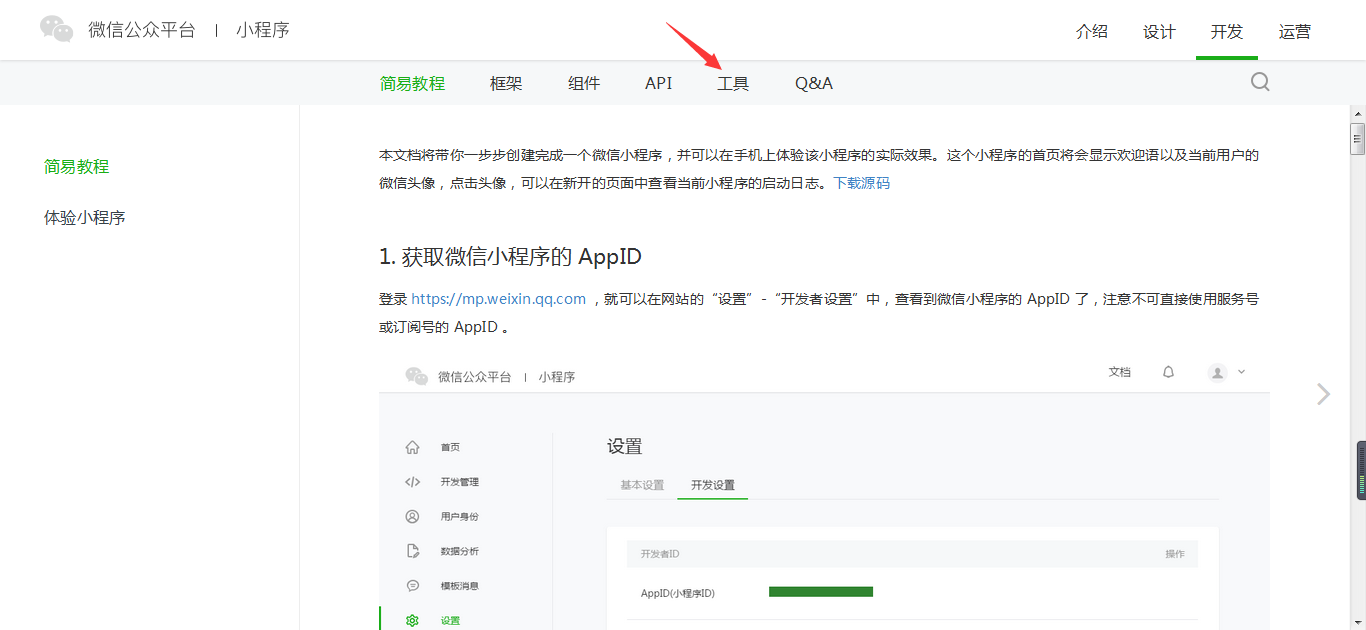This screenshot has width=1366, height=630.
Task: Switch to 简易教程 in sub navigation bar
Action: (412, 83)
